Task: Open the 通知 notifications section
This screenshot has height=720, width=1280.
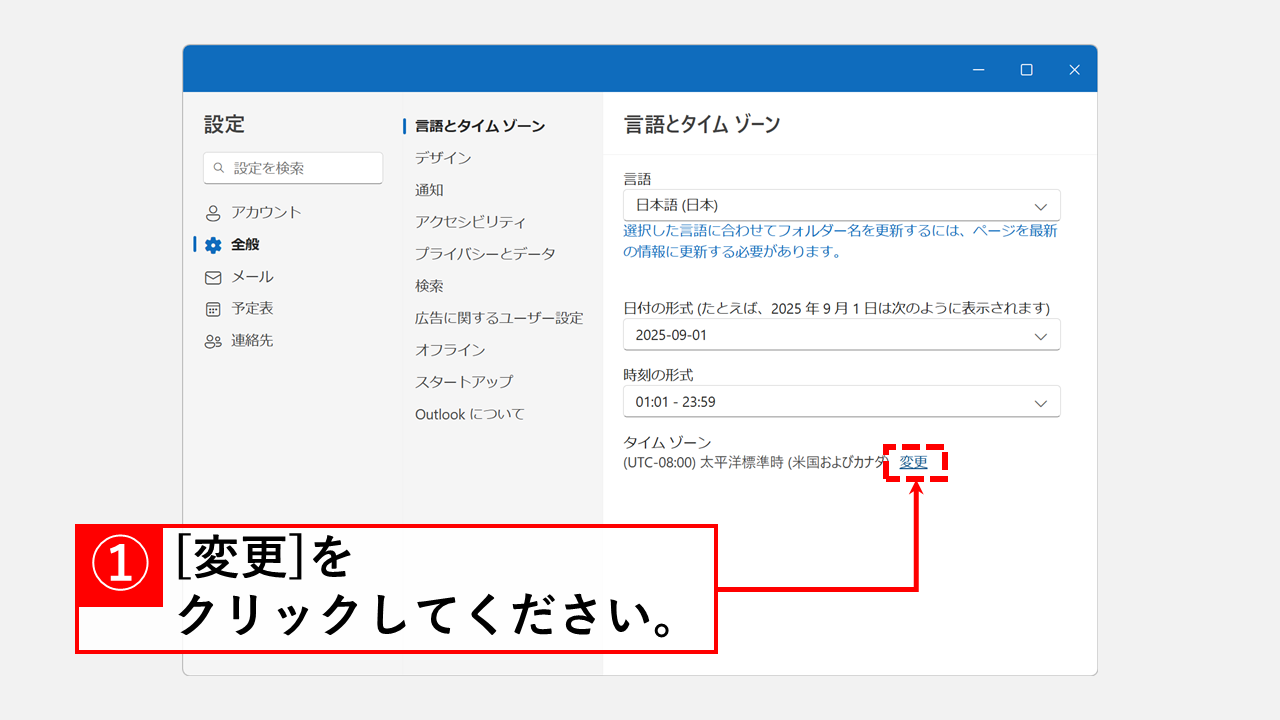Action: click(x=428, y=189)
